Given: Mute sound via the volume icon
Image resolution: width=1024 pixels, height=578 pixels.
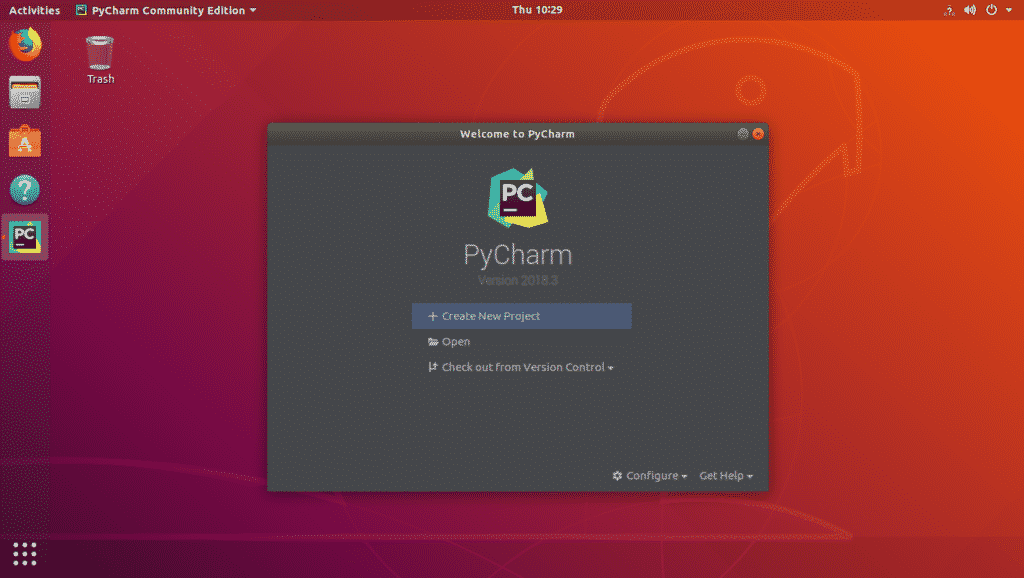Looking at the screenshot, I should (968, 10).
